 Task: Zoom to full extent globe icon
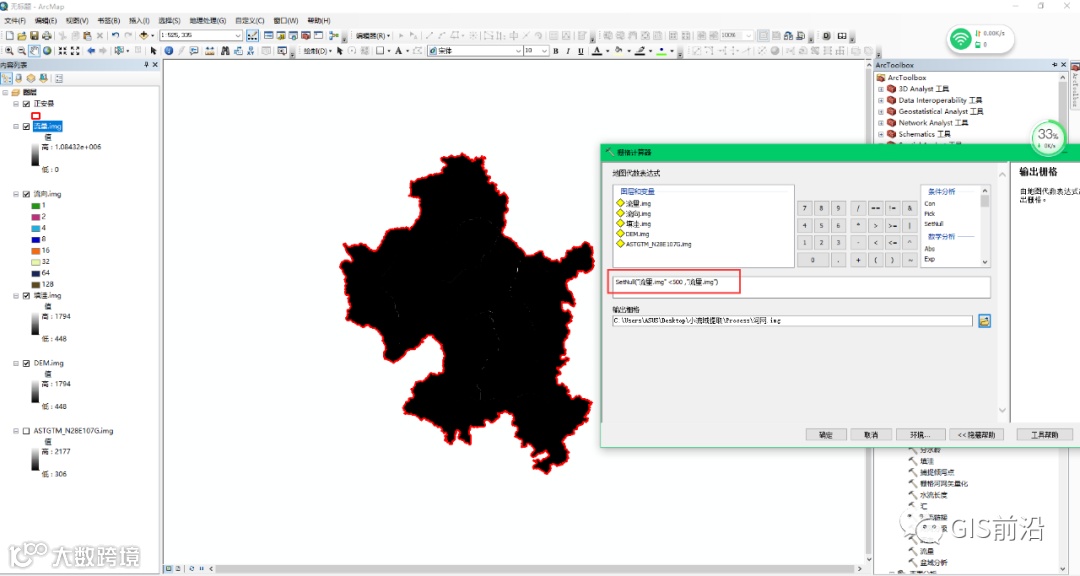[x=48, y=51]
